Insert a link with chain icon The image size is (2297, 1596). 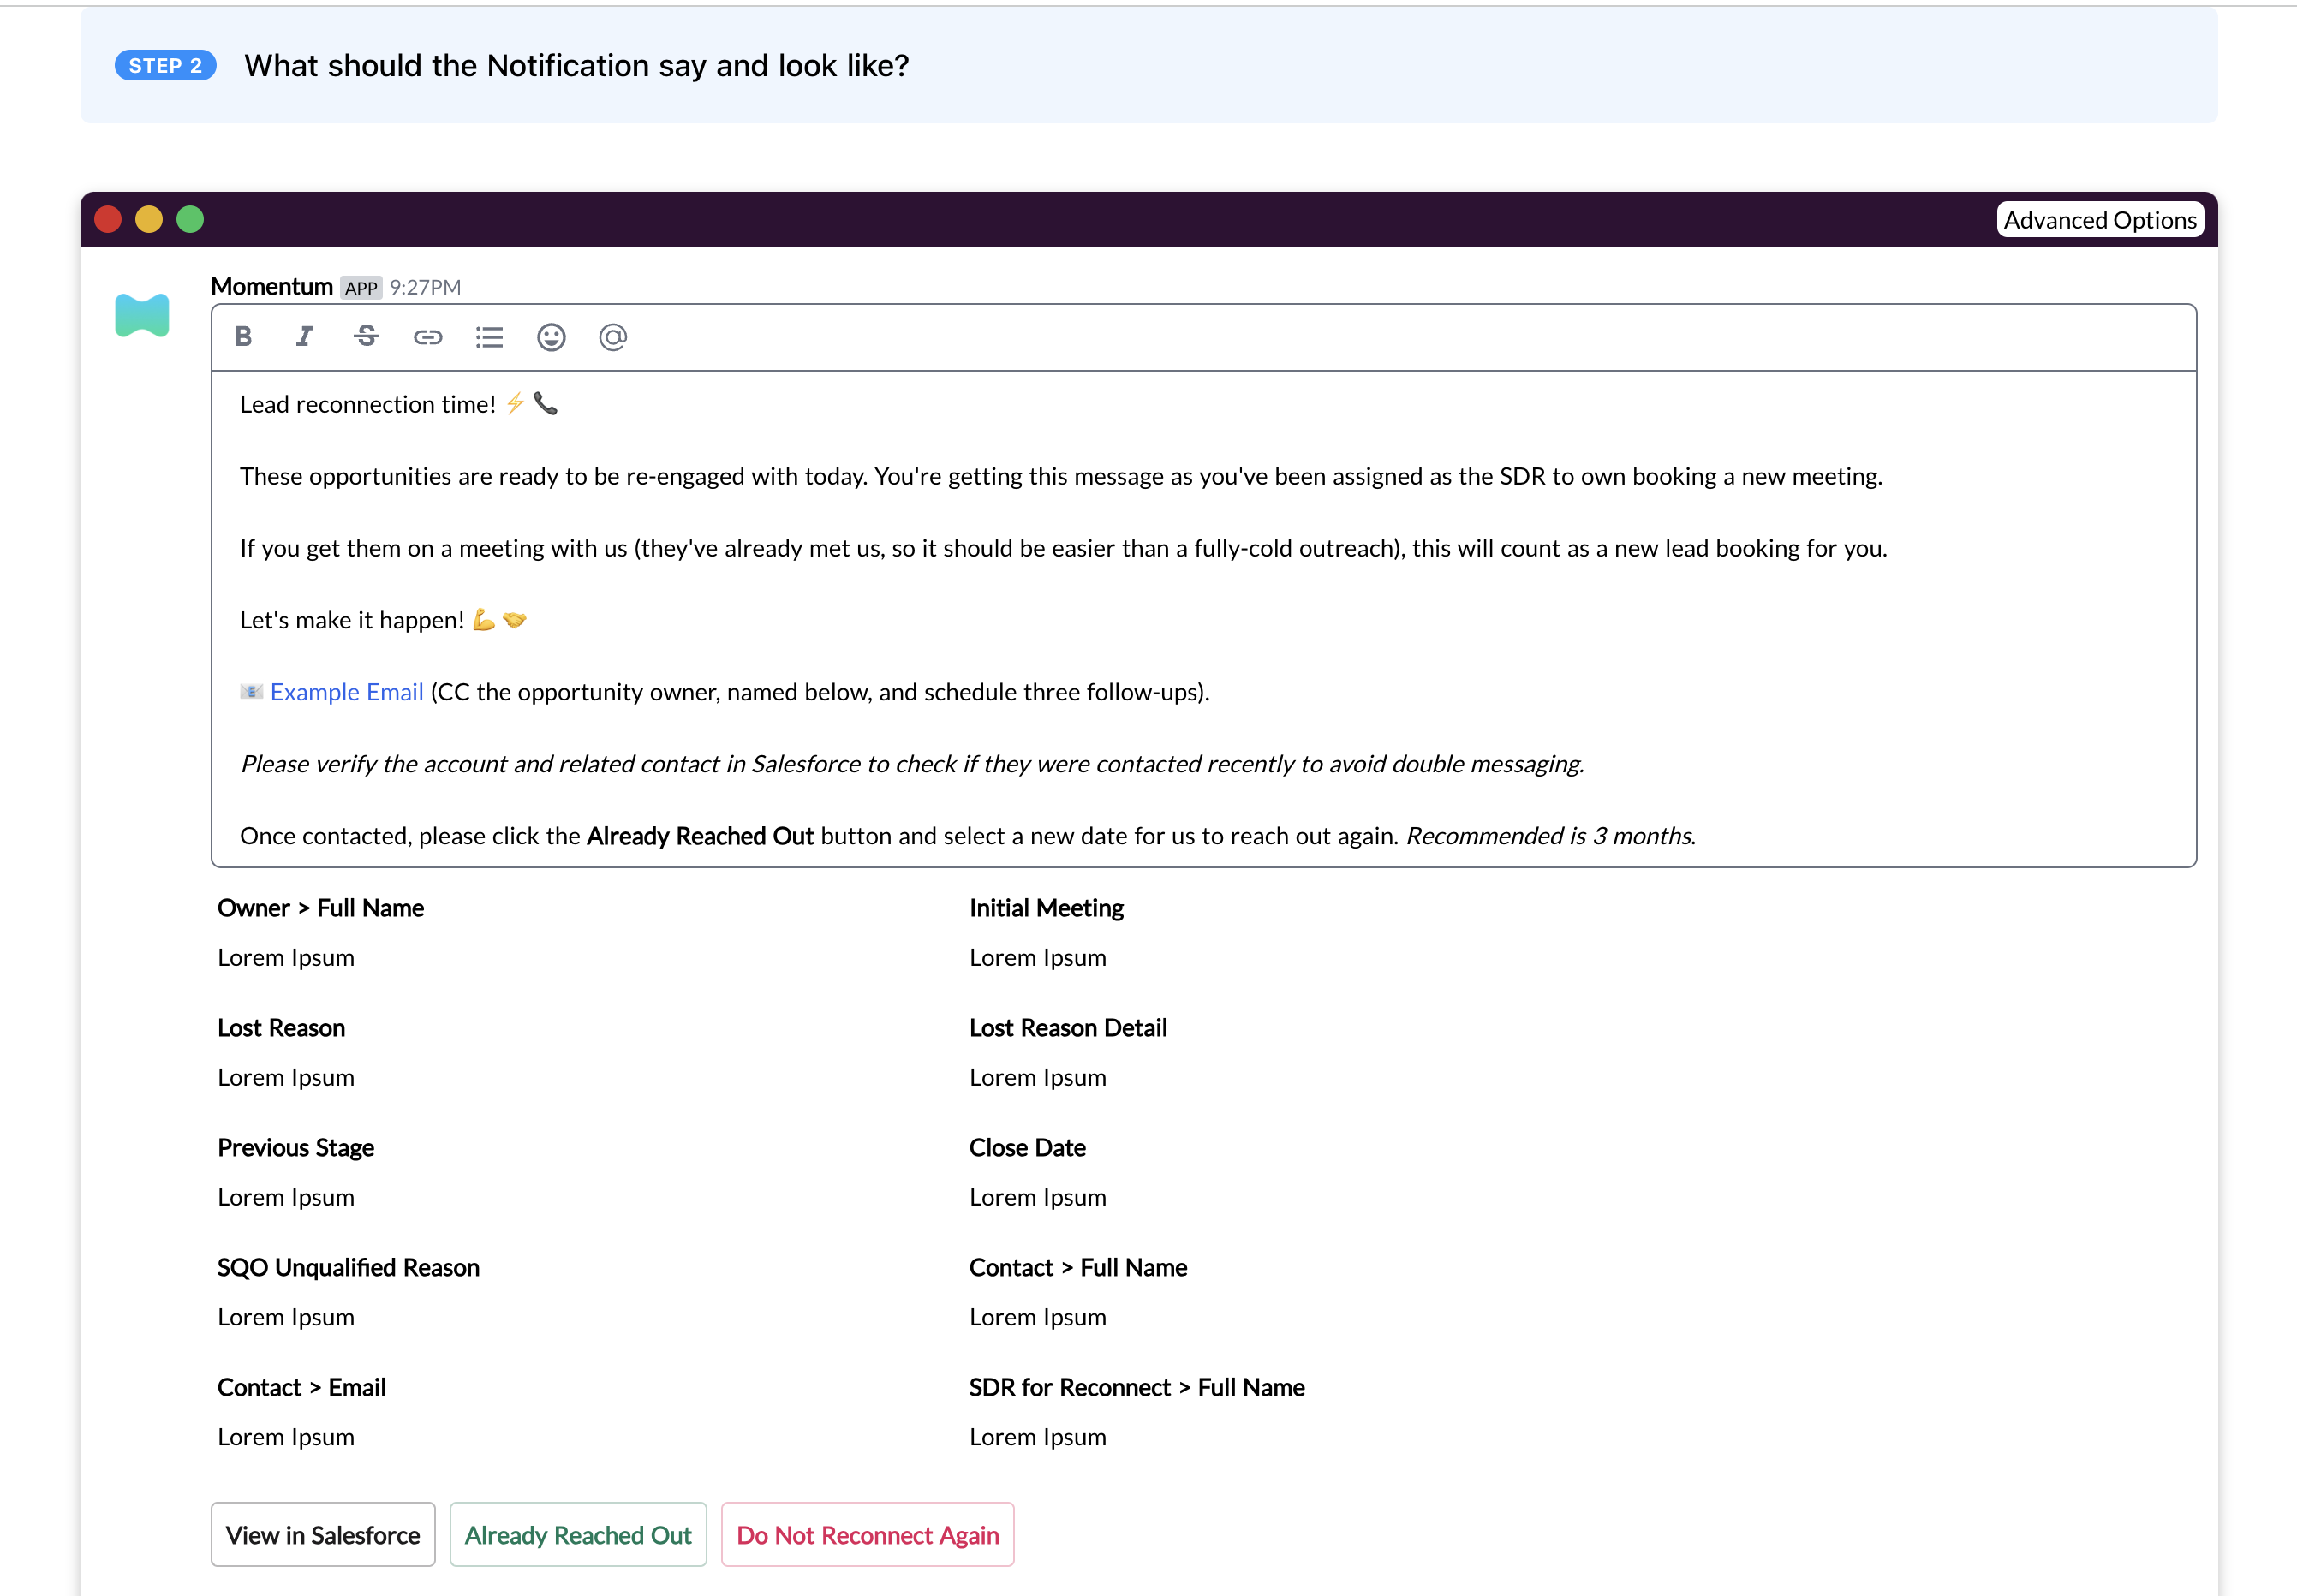[x=427, y=337]
